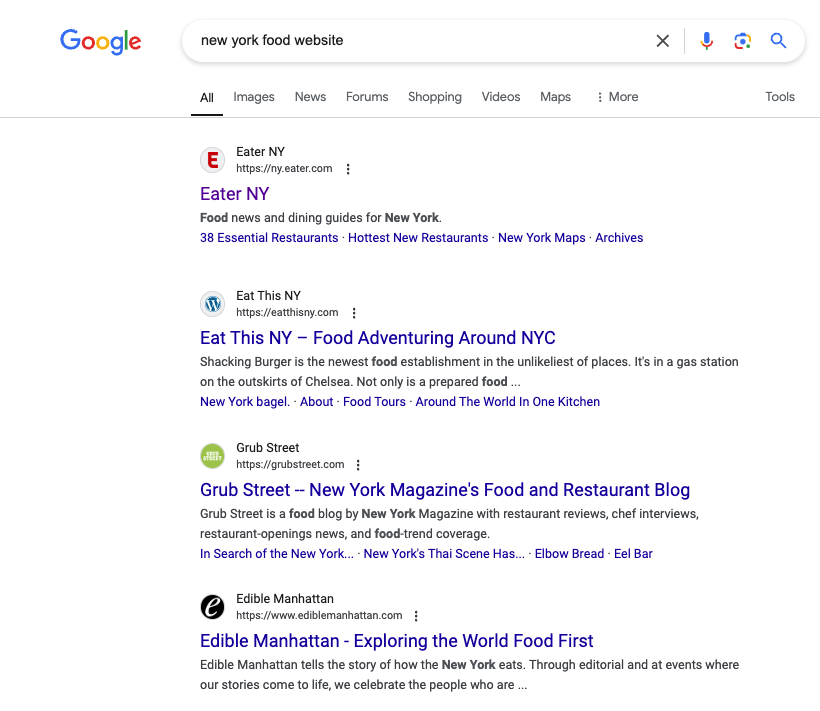
Task: Switch to the Shopping tab
Action: click(435, 97)
